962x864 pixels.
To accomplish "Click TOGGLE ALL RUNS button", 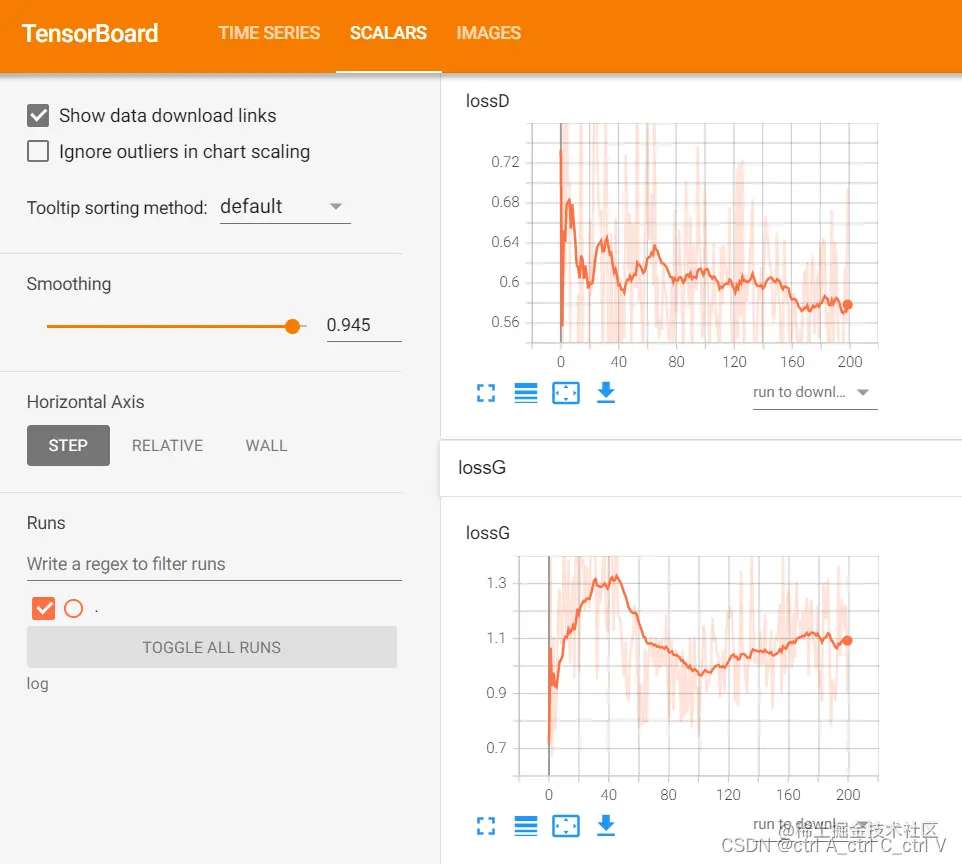I will [x=212, y=647].
